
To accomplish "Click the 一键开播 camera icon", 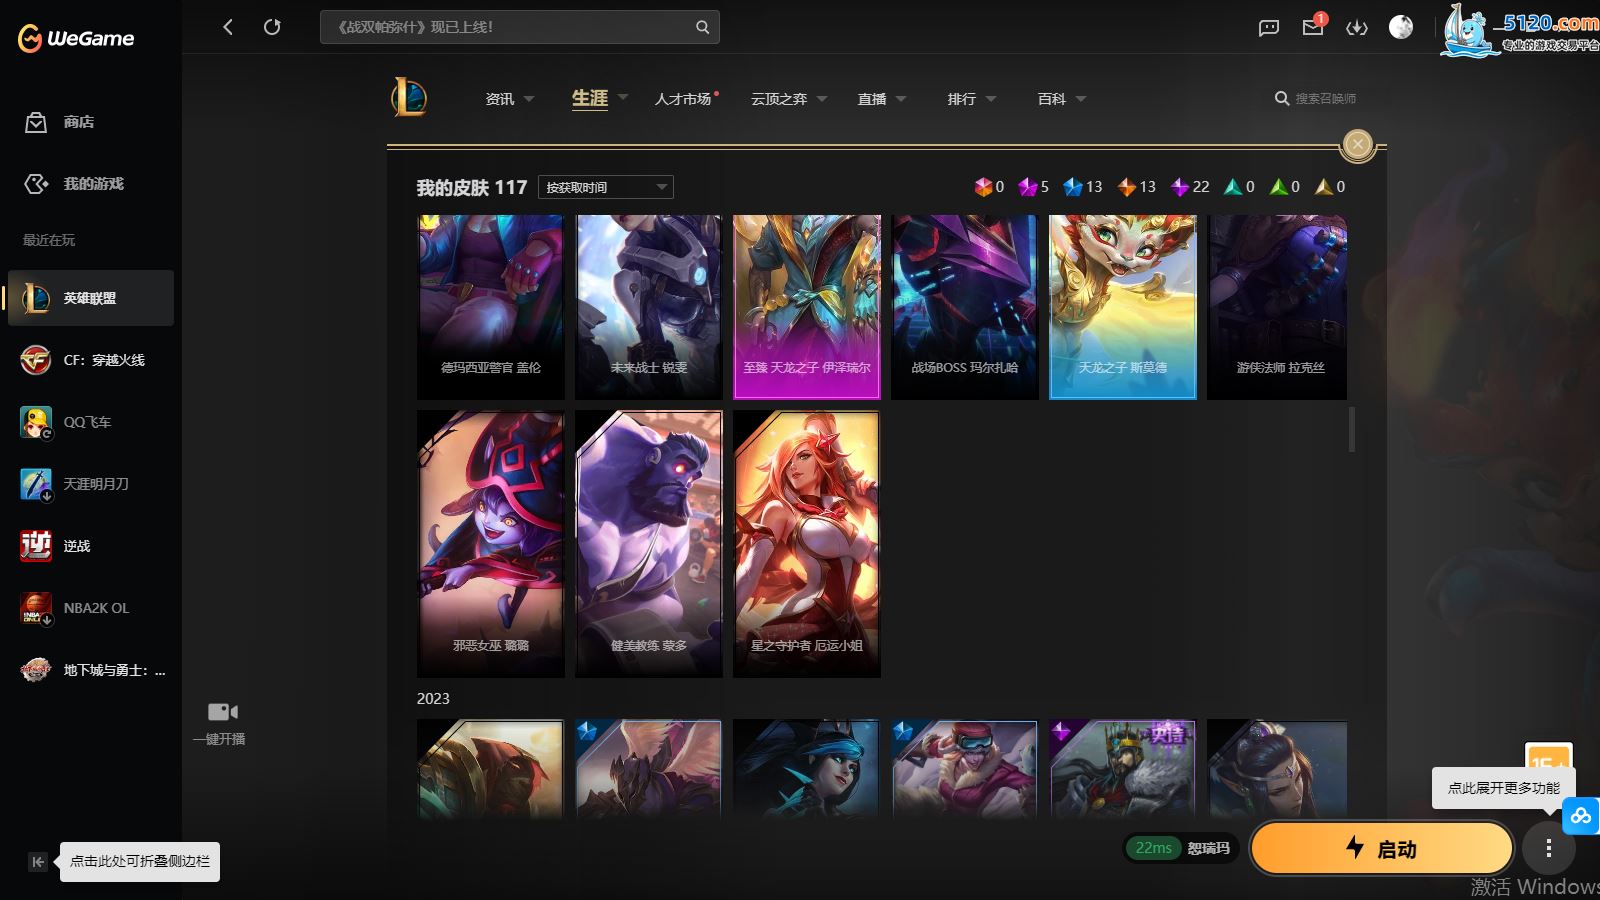I will point(222,712).
